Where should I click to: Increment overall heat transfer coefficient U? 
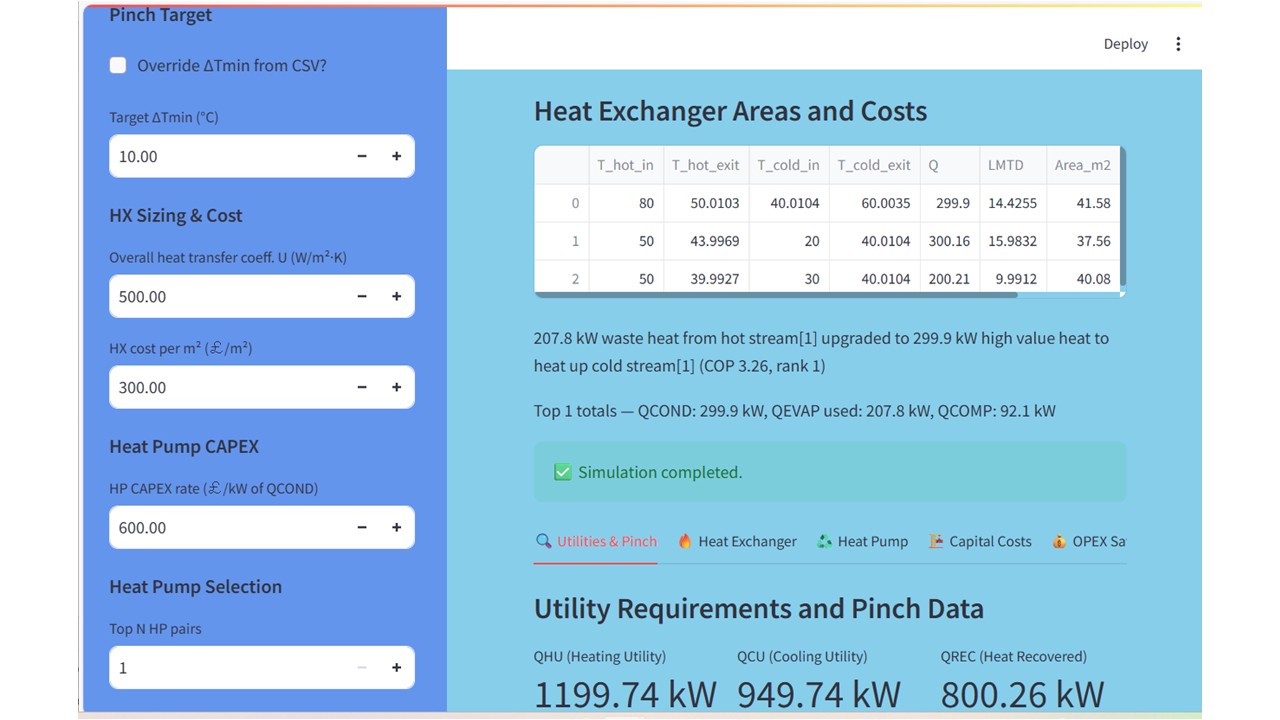pos(396,297)
